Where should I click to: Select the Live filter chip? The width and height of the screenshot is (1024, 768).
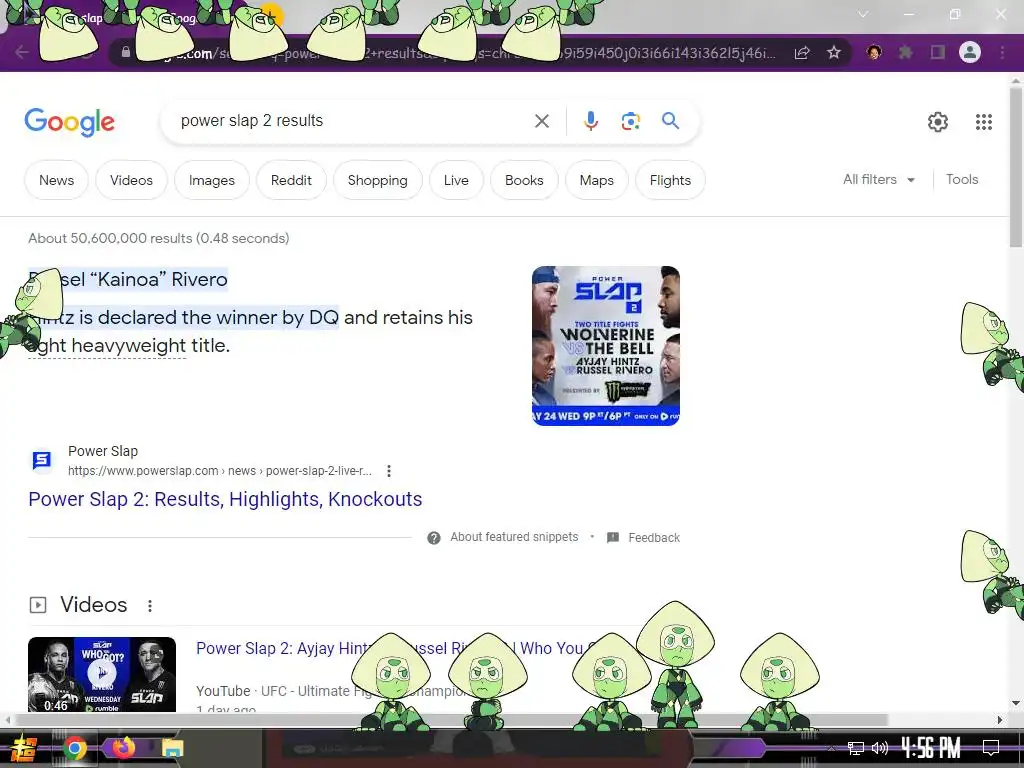pos(456,180)
